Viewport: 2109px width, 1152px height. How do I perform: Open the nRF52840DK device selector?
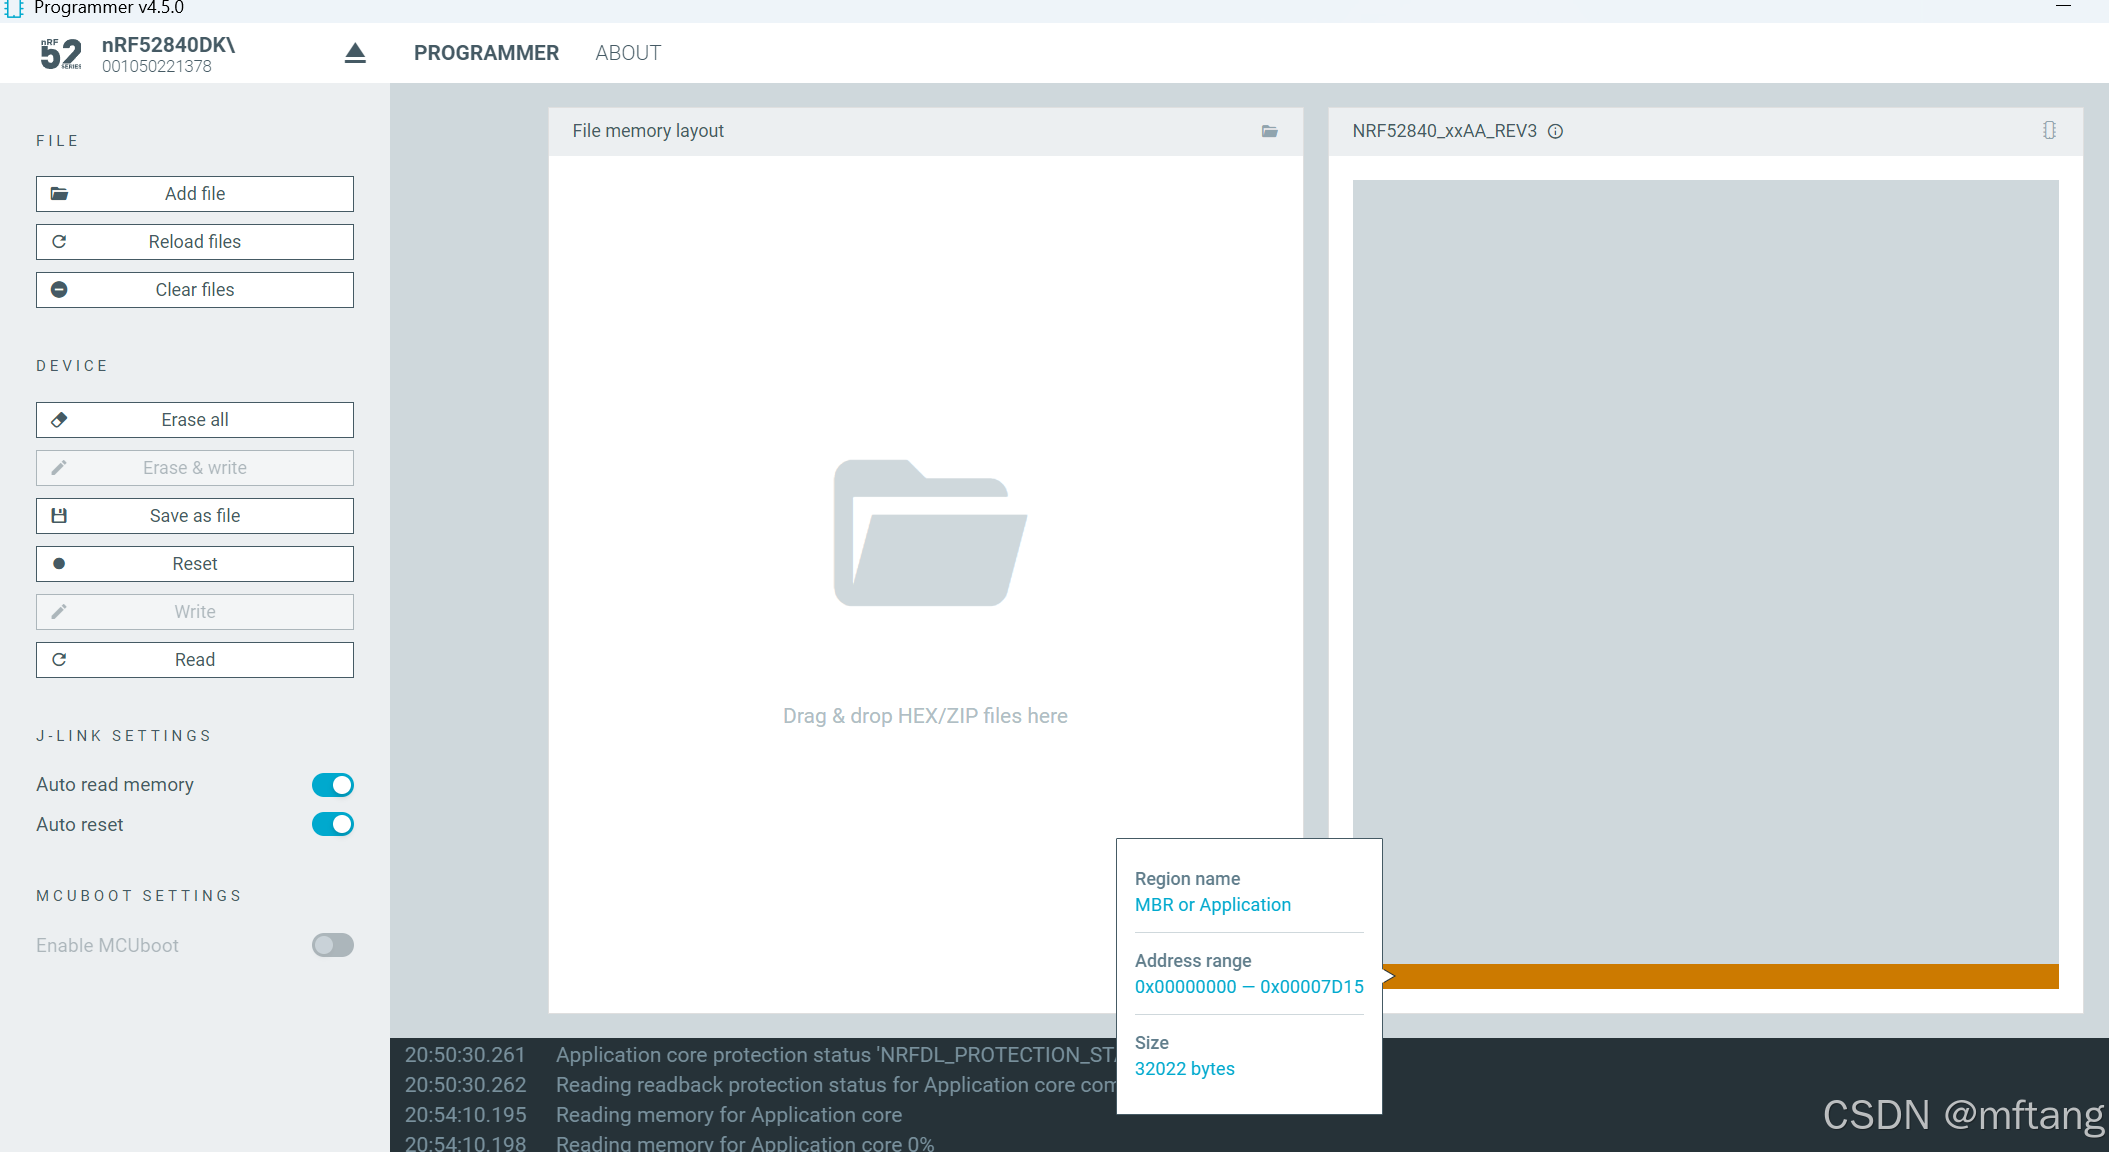[168, 54]
